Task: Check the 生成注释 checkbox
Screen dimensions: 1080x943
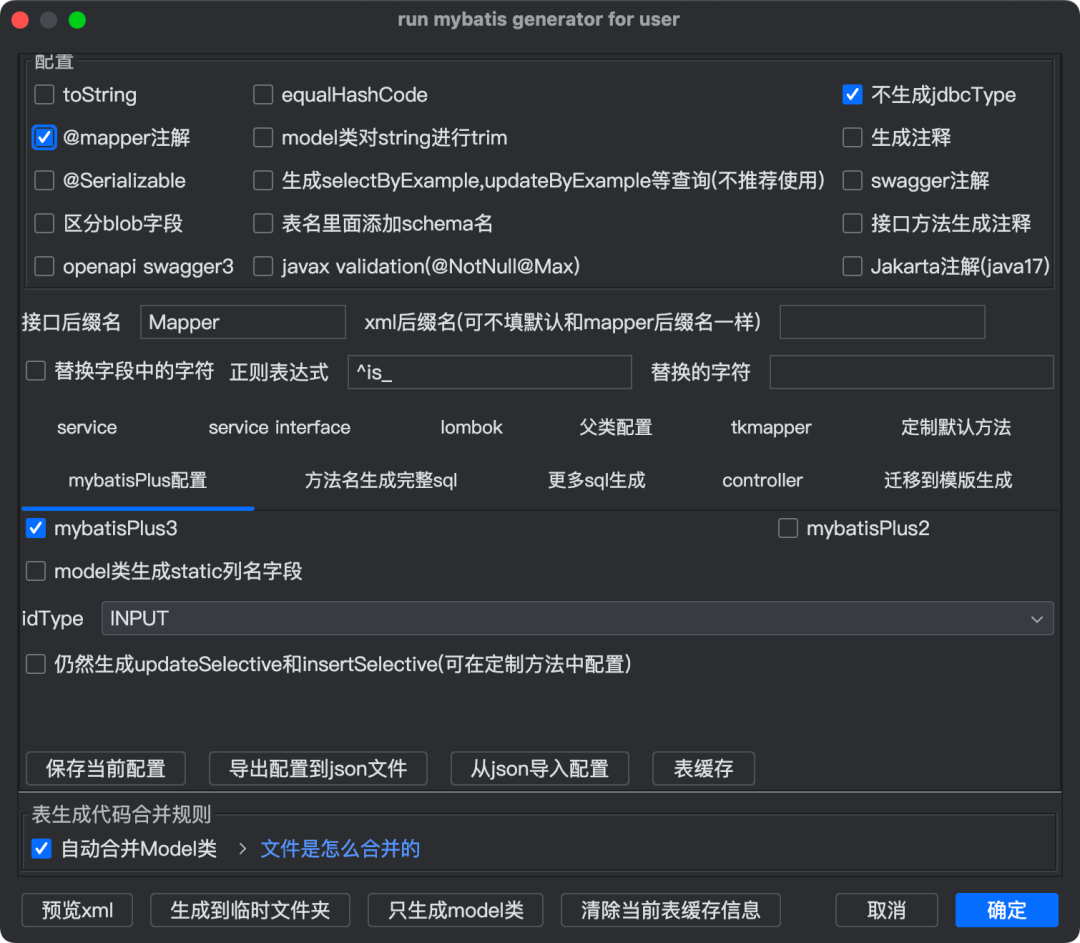Action: point(852,138)
